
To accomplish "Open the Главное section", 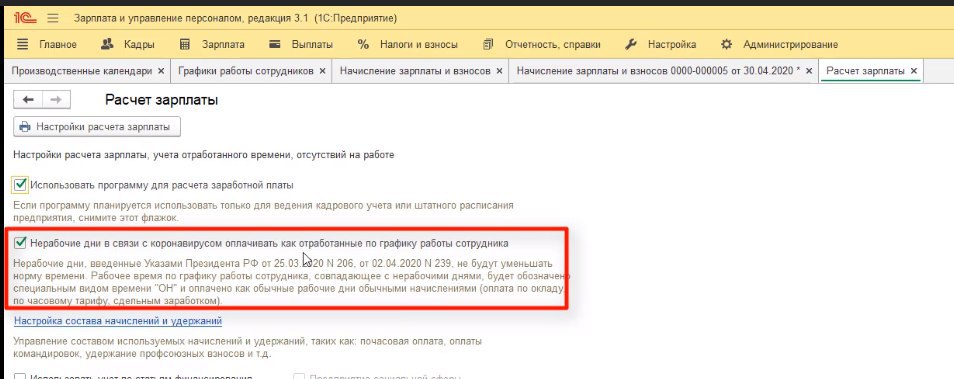I will [47, 44].
